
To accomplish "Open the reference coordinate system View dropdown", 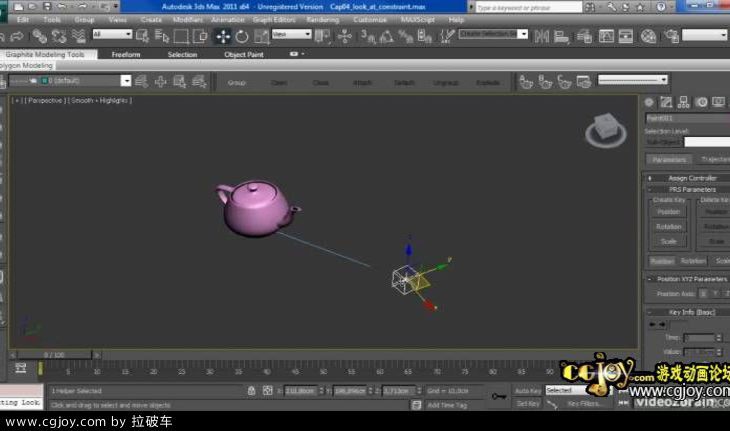I will click(291, 34).
